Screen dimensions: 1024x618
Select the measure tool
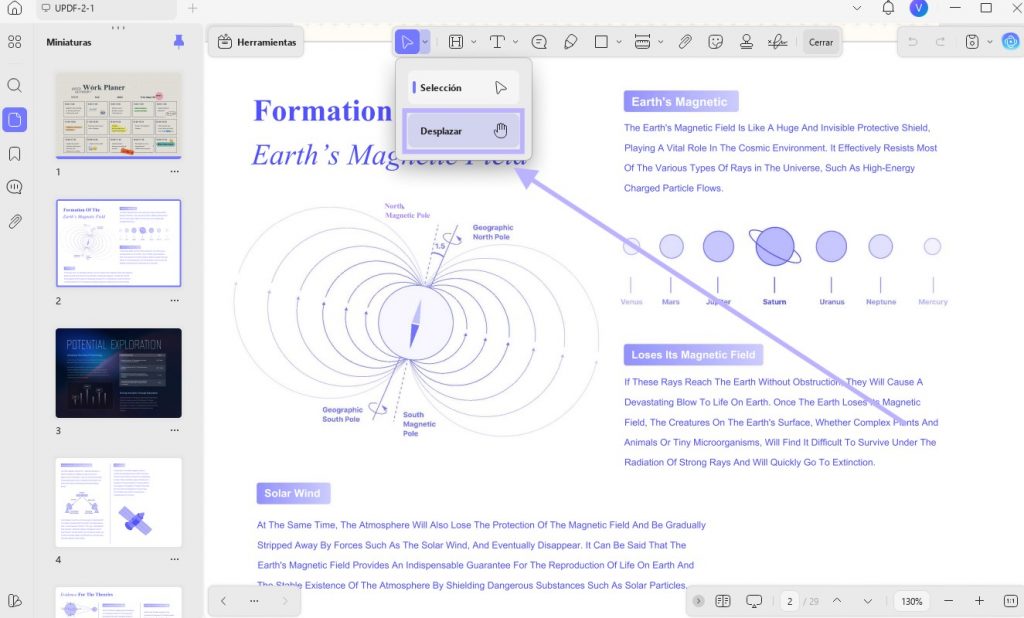point(643,42)
